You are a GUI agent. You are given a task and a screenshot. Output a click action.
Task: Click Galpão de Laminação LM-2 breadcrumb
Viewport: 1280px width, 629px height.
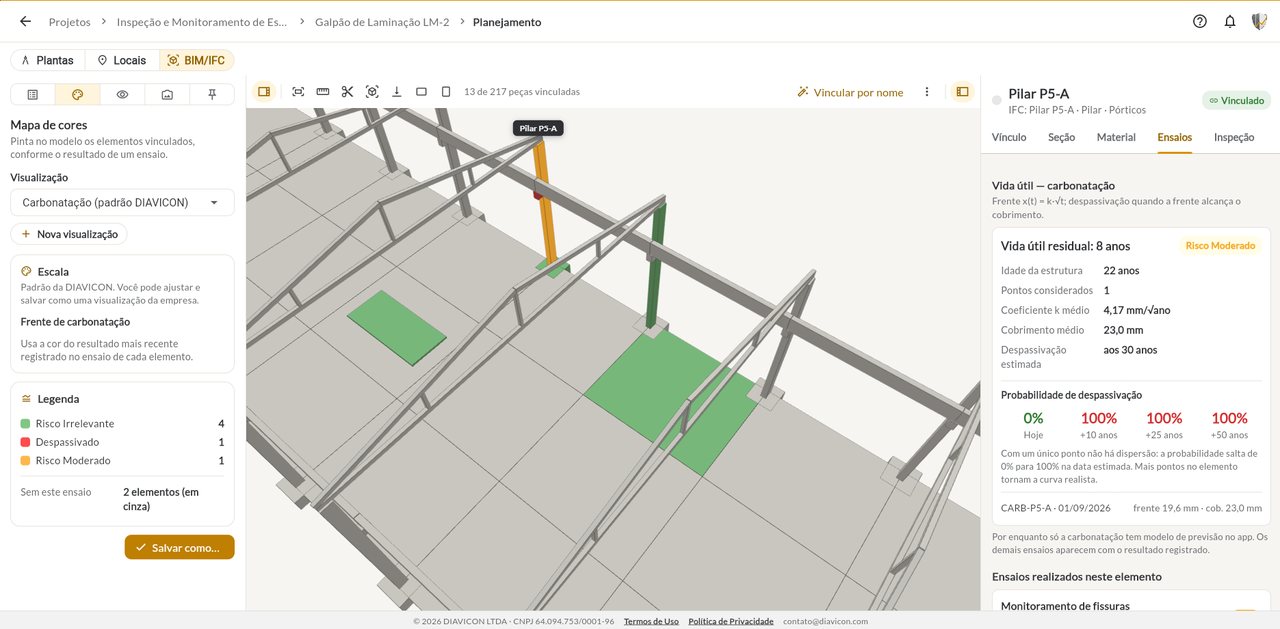click(x=382, y=22)
